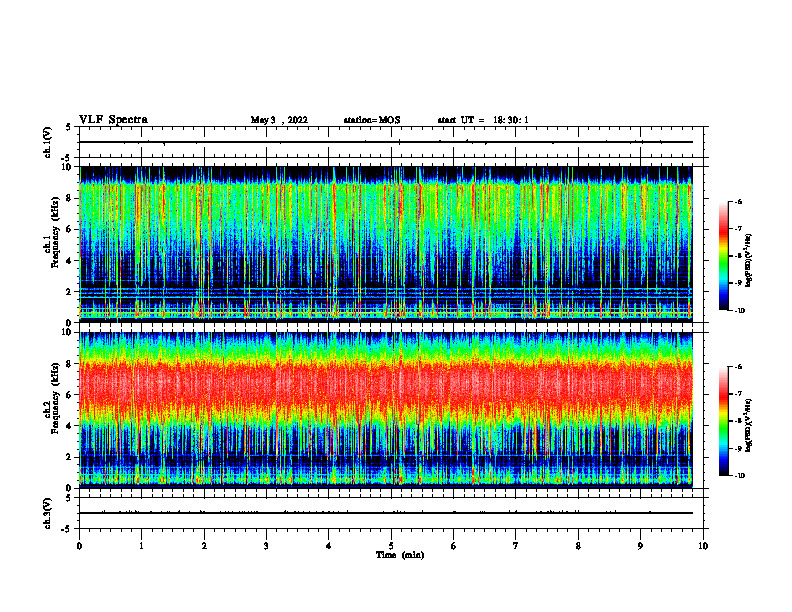Select the "ch.3(V)" waveform axis label
The height and width of the screenshot is (612, 792).
(x=48, y=513)
